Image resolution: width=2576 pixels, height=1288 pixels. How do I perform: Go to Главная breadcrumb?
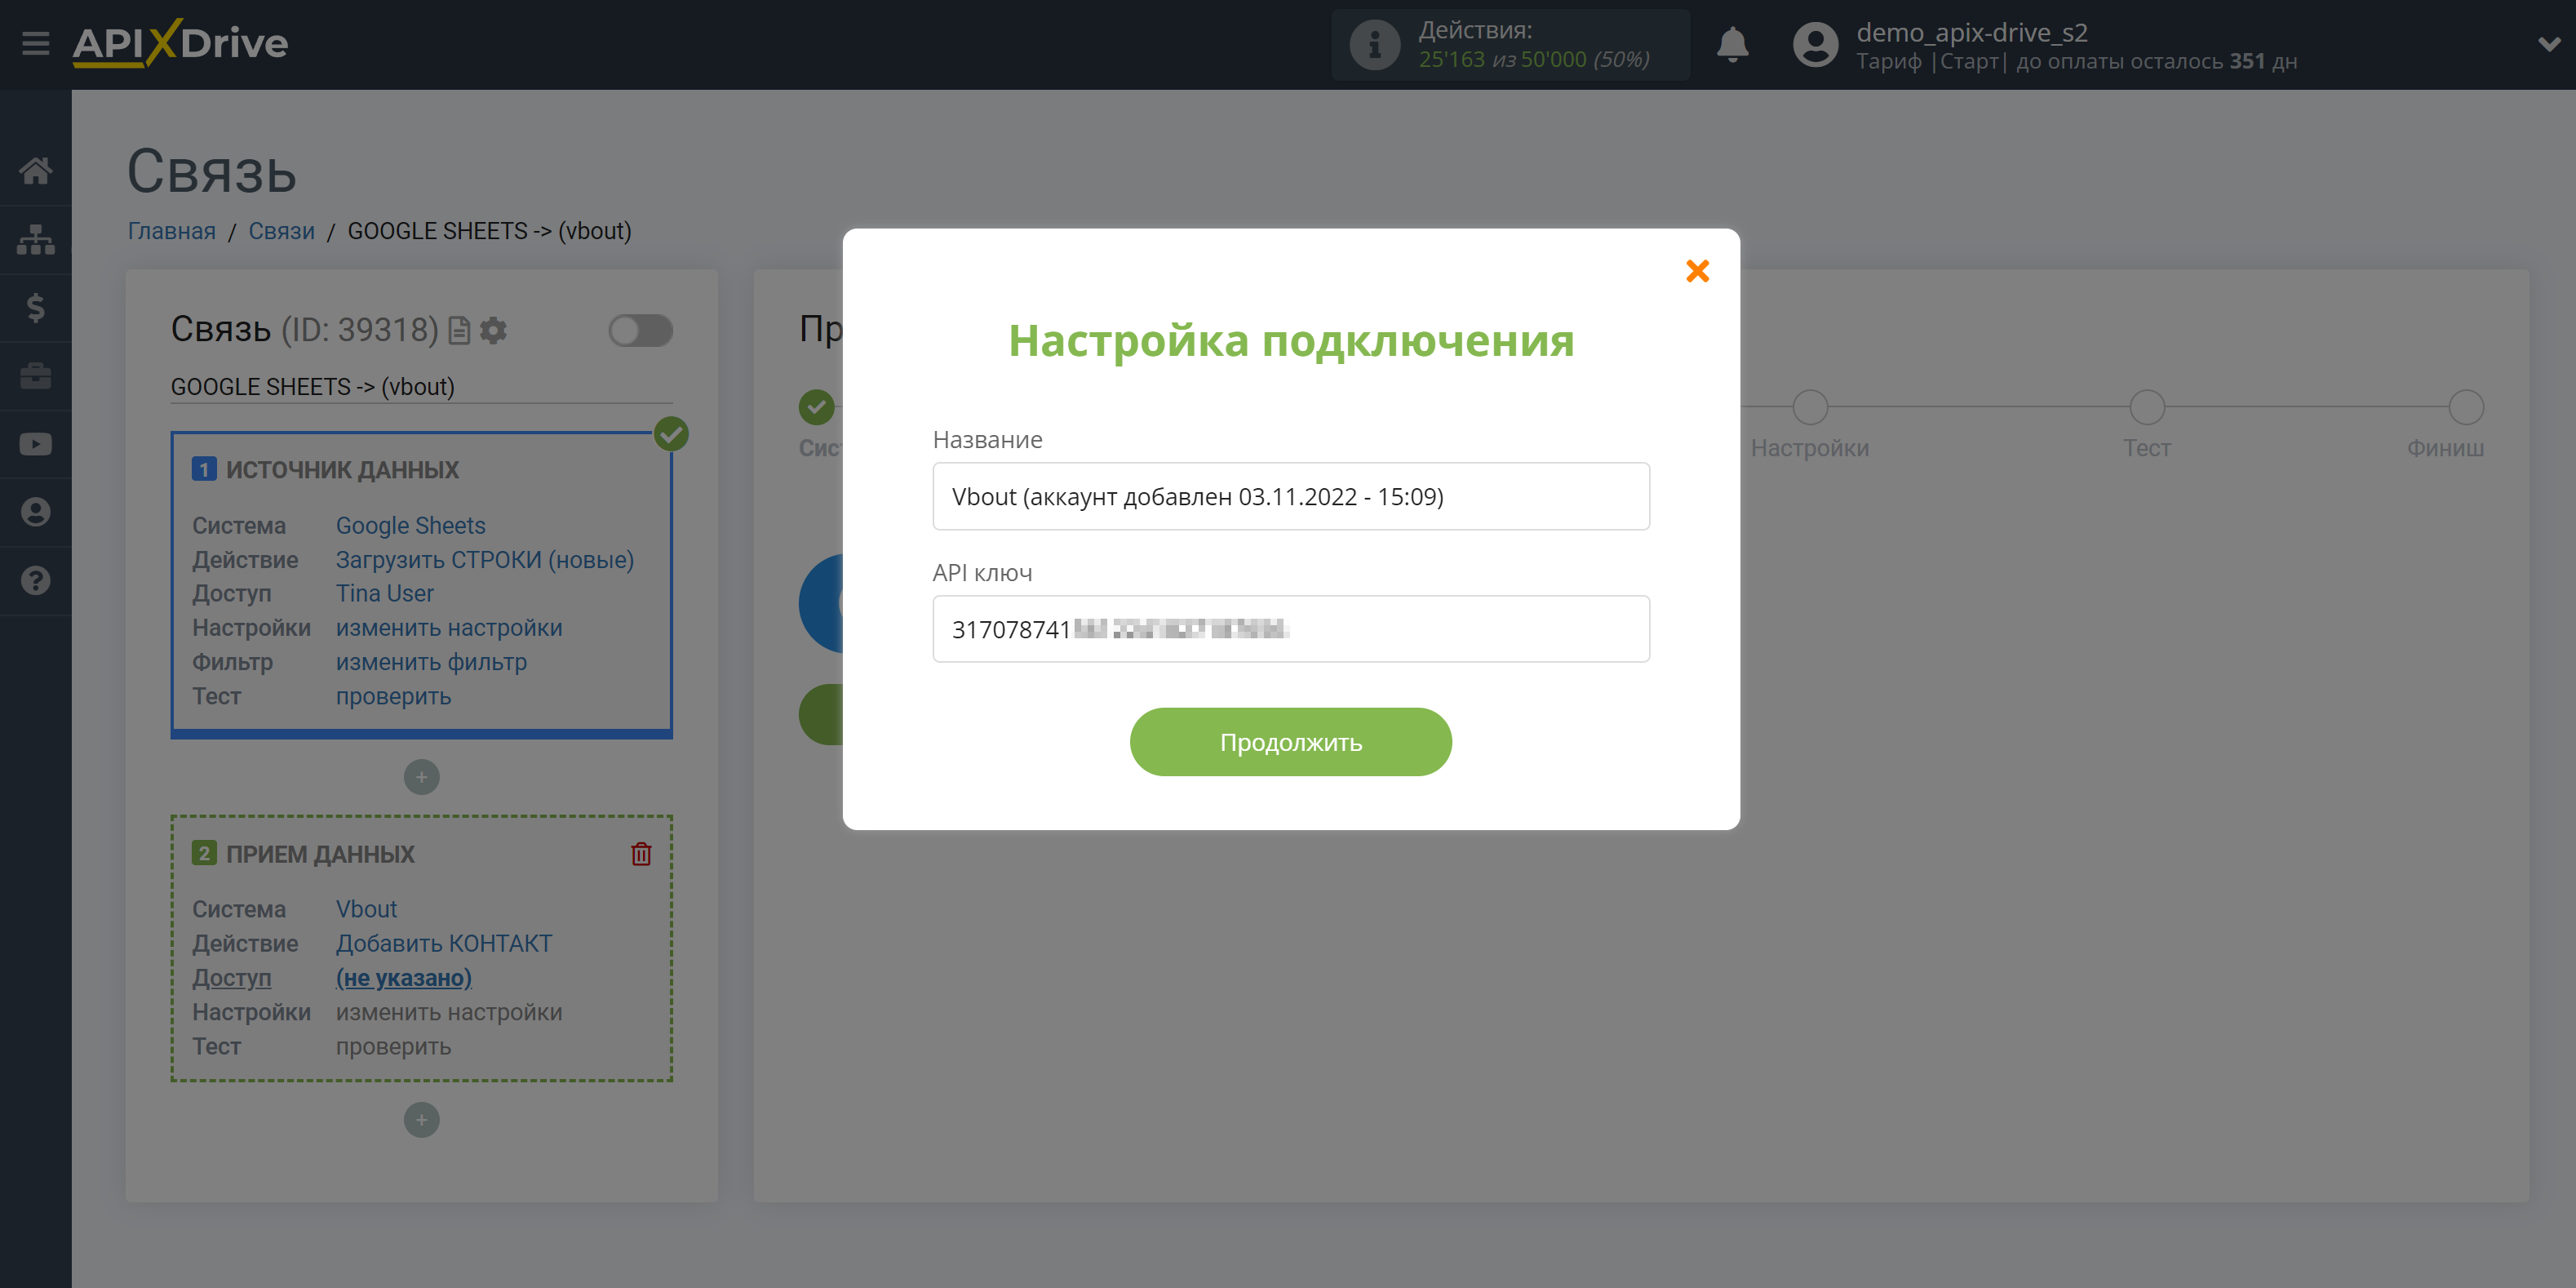[x=171, y=231]
